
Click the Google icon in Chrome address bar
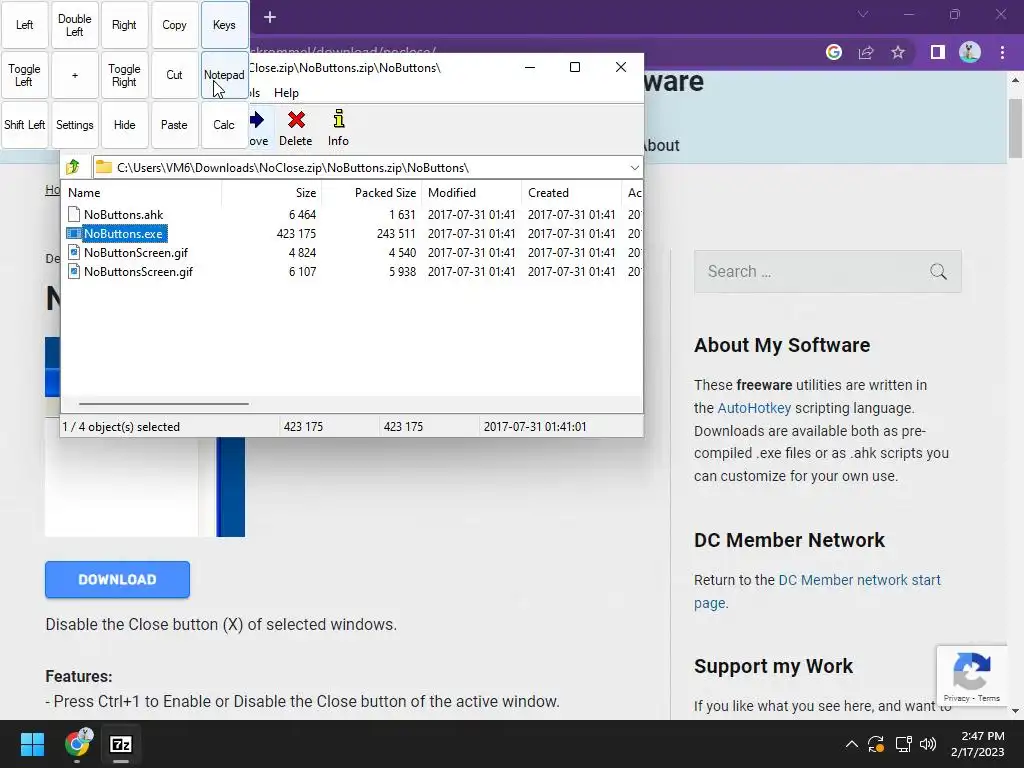834,52
